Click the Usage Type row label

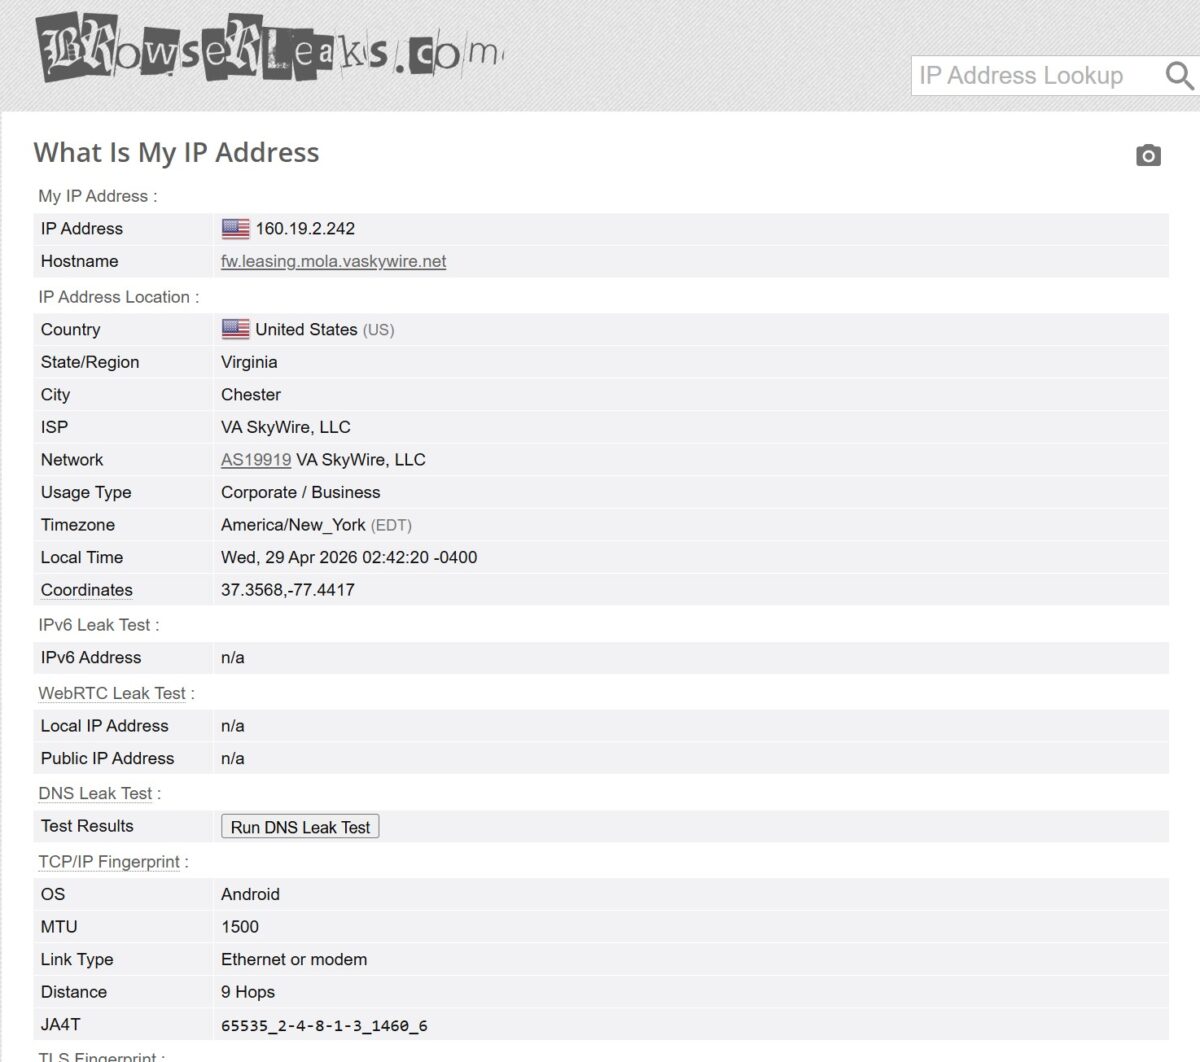(86, 492)
